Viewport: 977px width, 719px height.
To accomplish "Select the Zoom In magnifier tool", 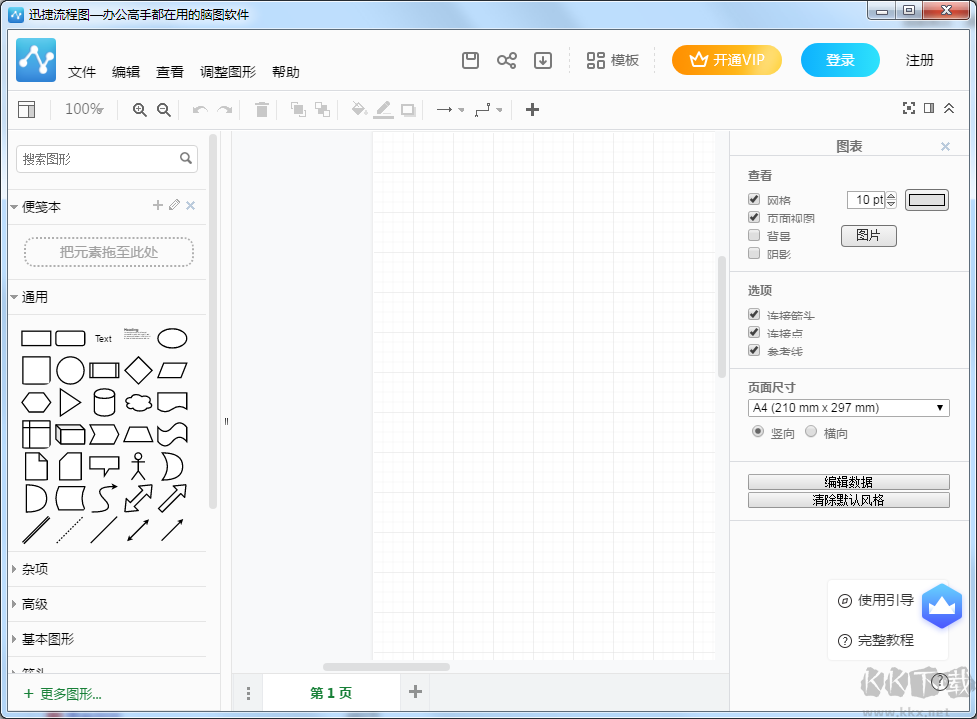I will tap(139, 109).
